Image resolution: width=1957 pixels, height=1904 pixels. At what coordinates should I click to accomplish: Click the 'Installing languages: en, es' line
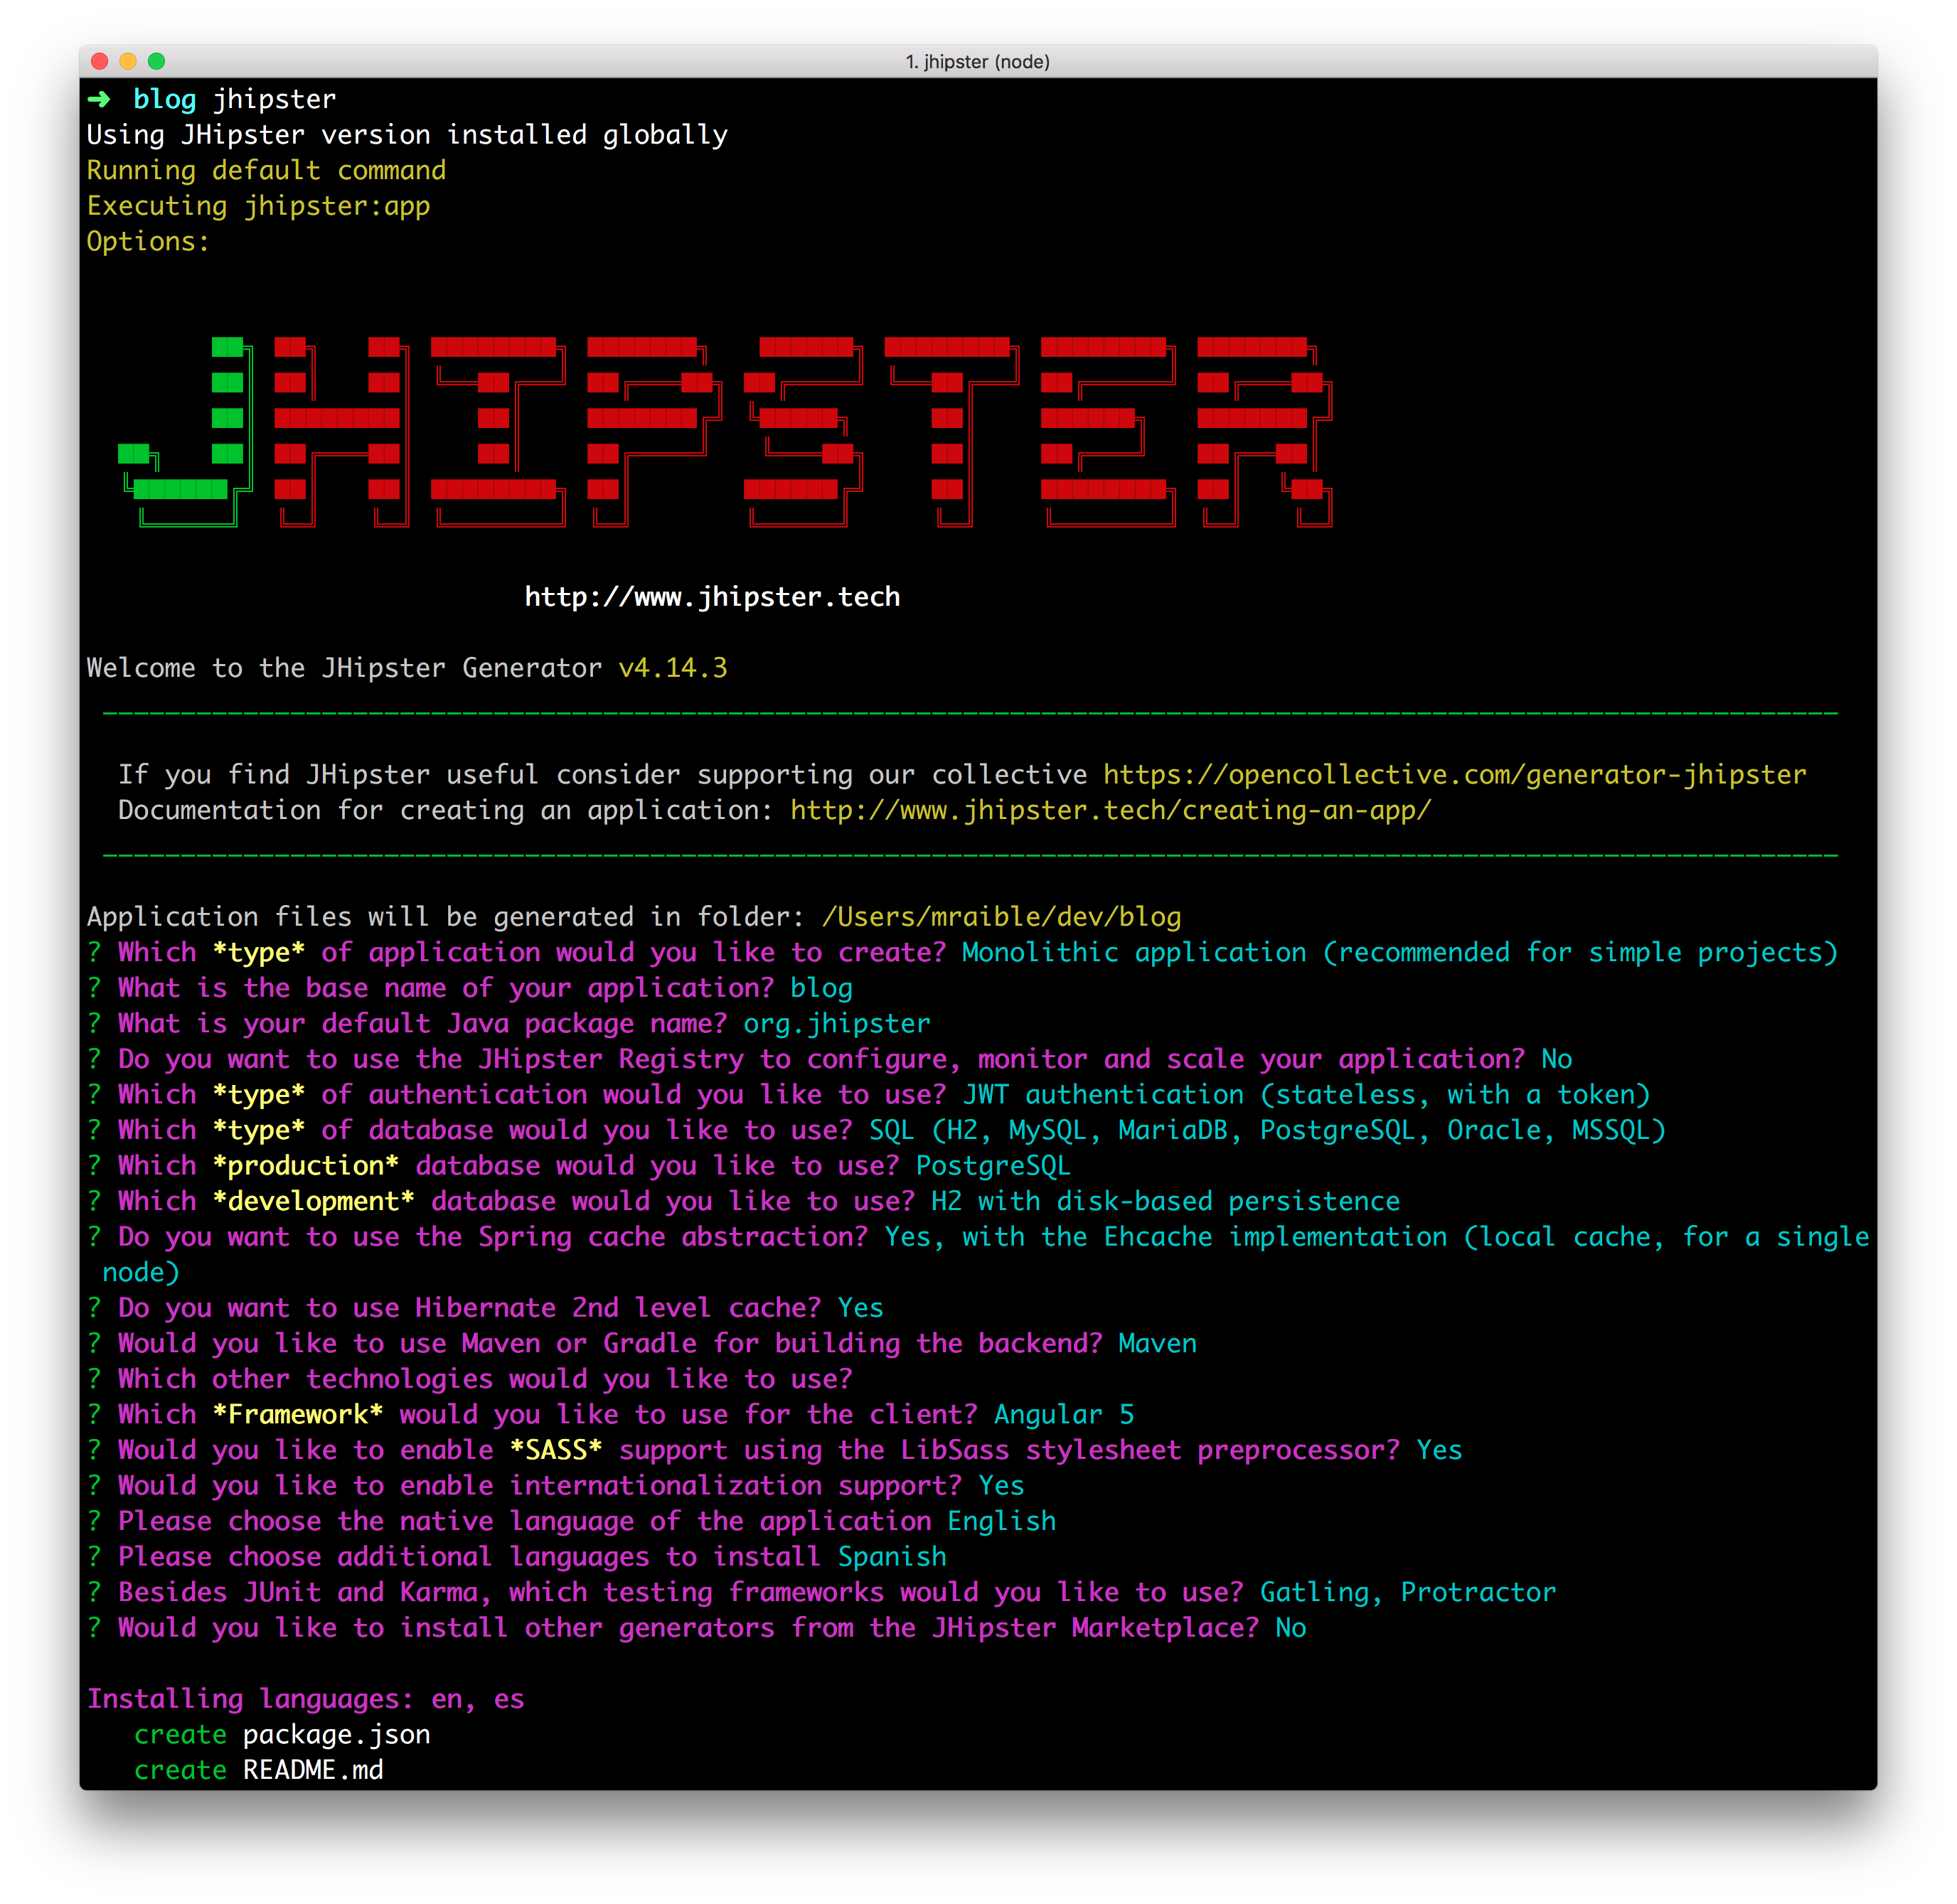point(305,1699)
